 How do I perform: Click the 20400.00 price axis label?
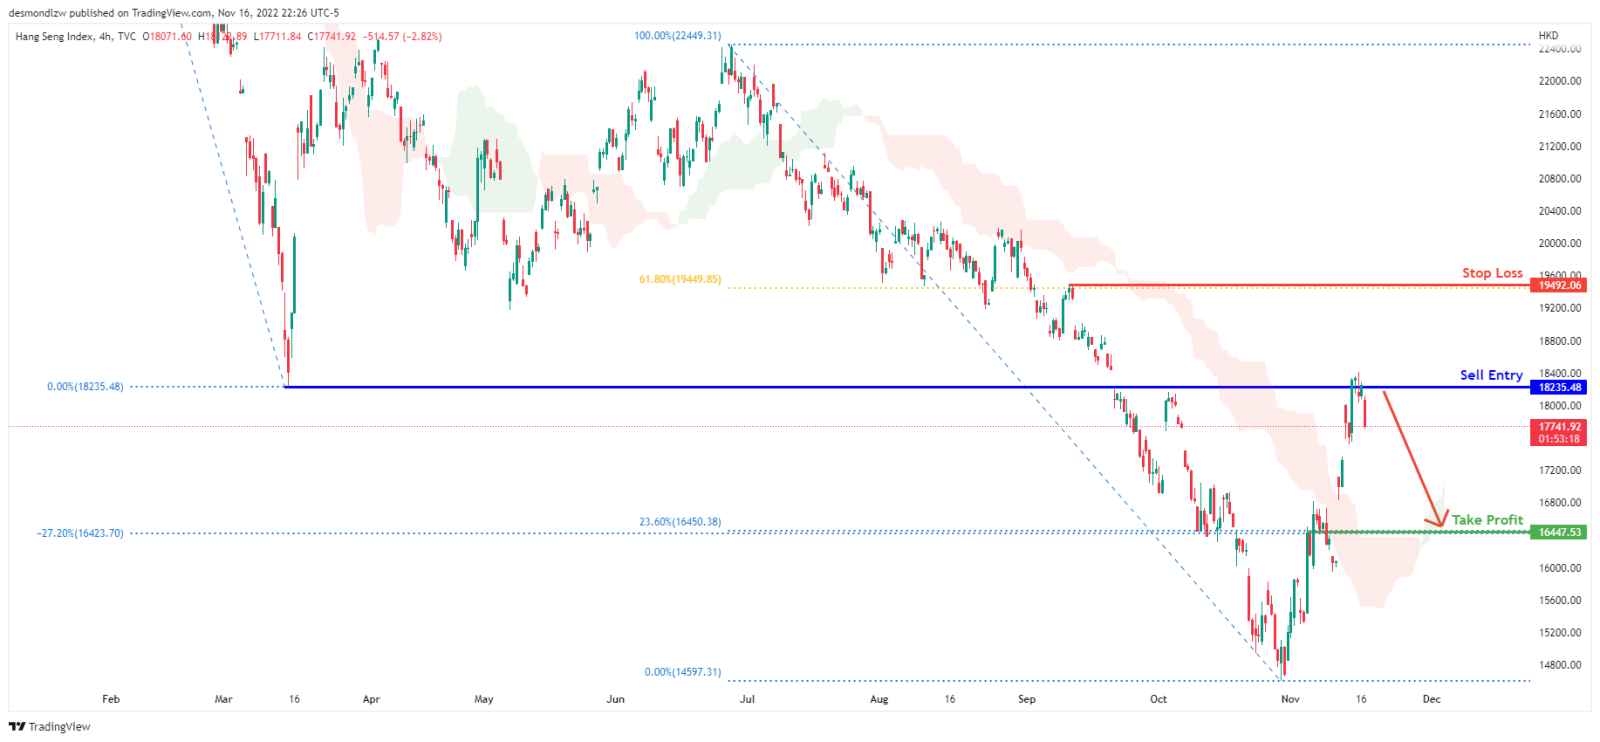point(1560,211)
